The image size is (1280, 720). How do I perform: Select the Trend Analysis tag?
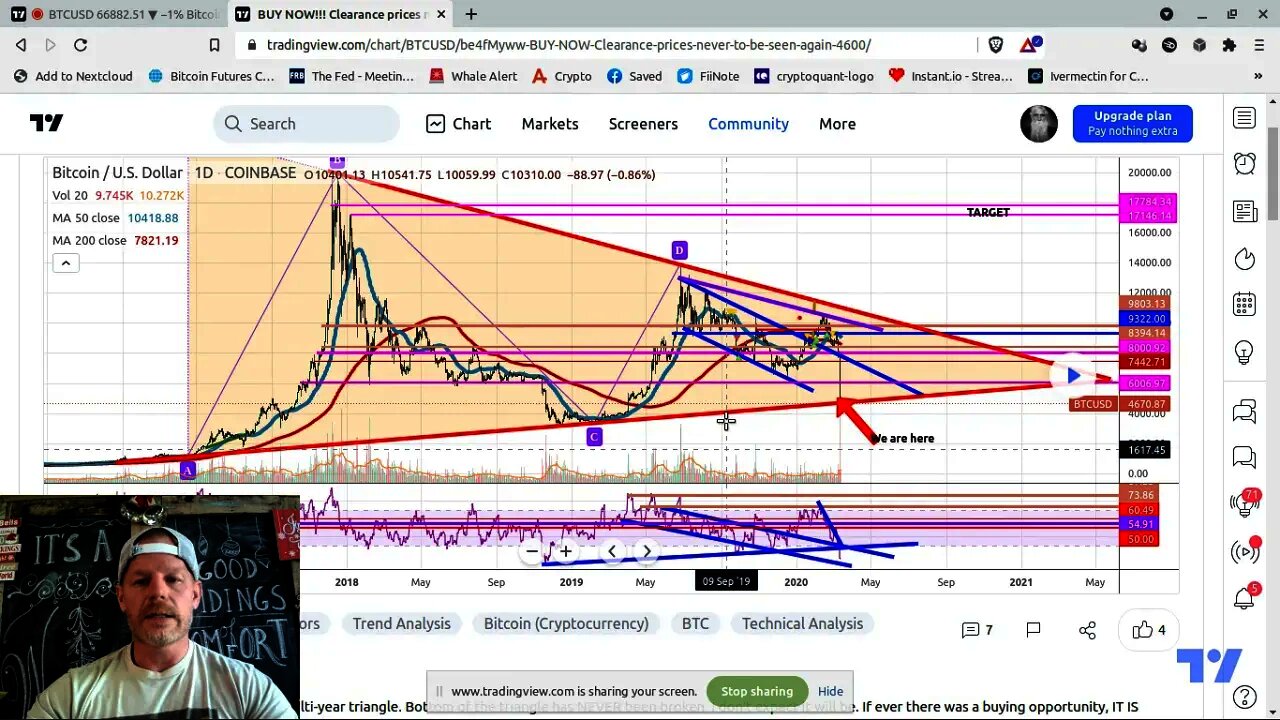point(401,623)
